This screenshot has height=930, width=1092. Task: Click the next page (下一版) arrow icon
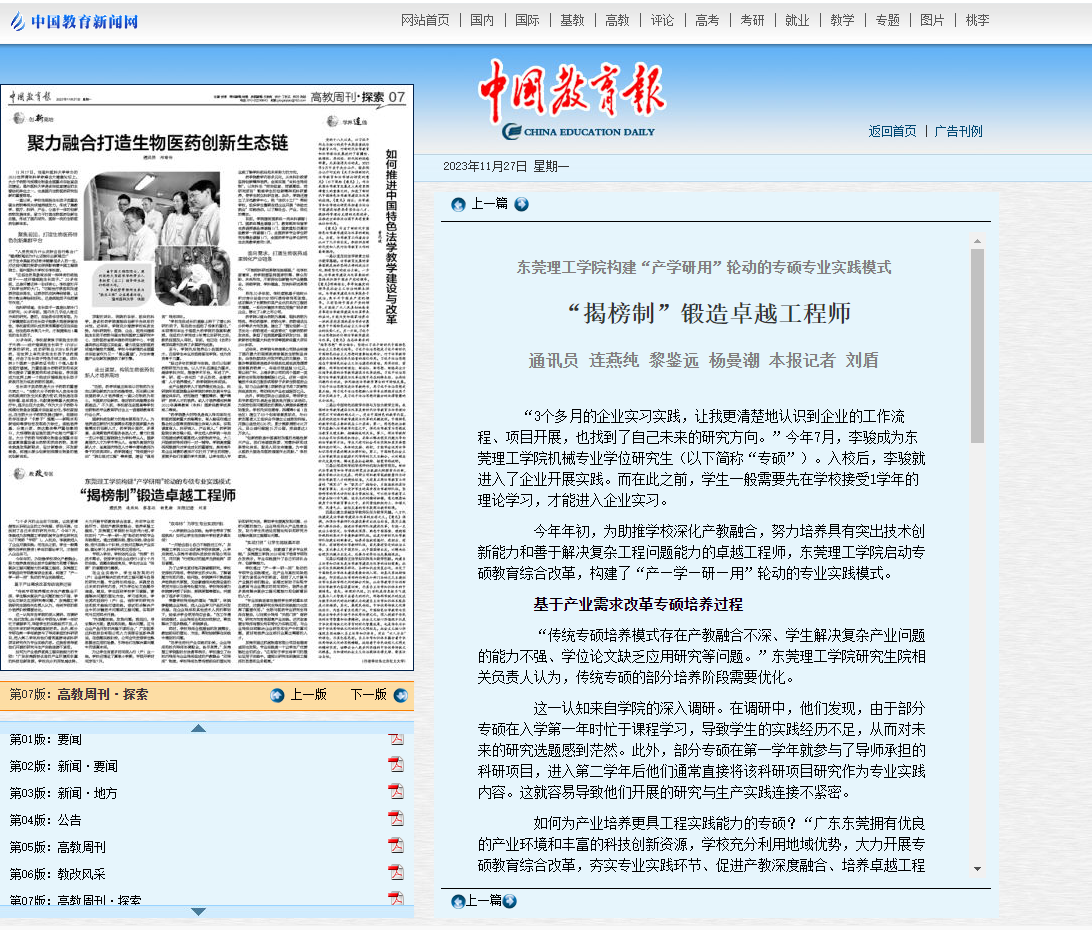(x=400, y=695)
